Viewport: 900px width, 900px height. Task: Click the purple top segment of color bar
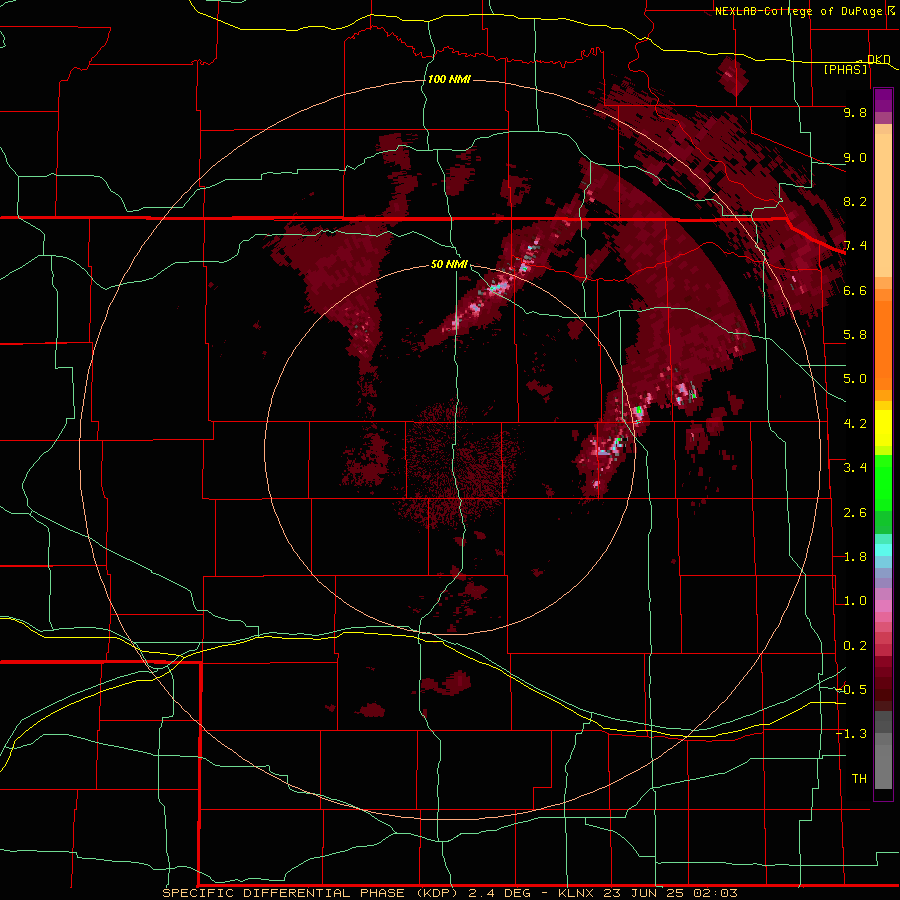pyautogui.click(x=883, y=100)
